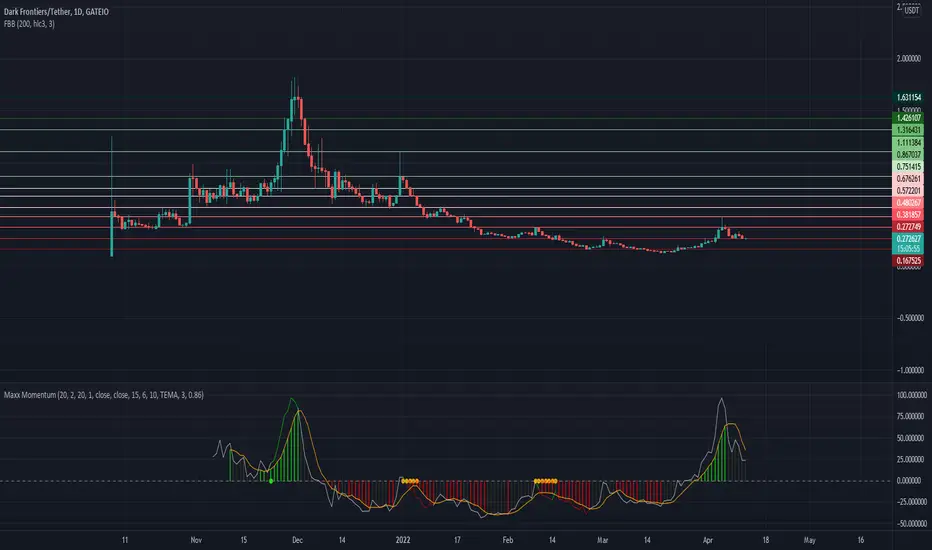Click the 100.000000 momentum axis value
Image resolution: width=932 pixels, height=550 pixels.
(x=911, y=395)
